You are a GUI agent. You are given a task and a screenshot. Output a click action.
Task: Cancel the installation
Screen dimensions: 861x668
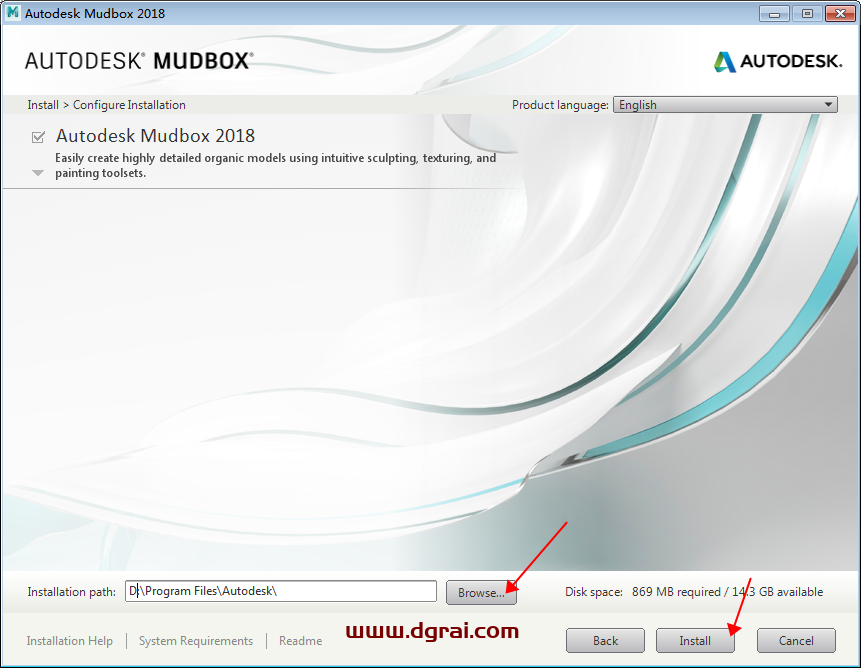pyautogui.click(x=796, y=641)
